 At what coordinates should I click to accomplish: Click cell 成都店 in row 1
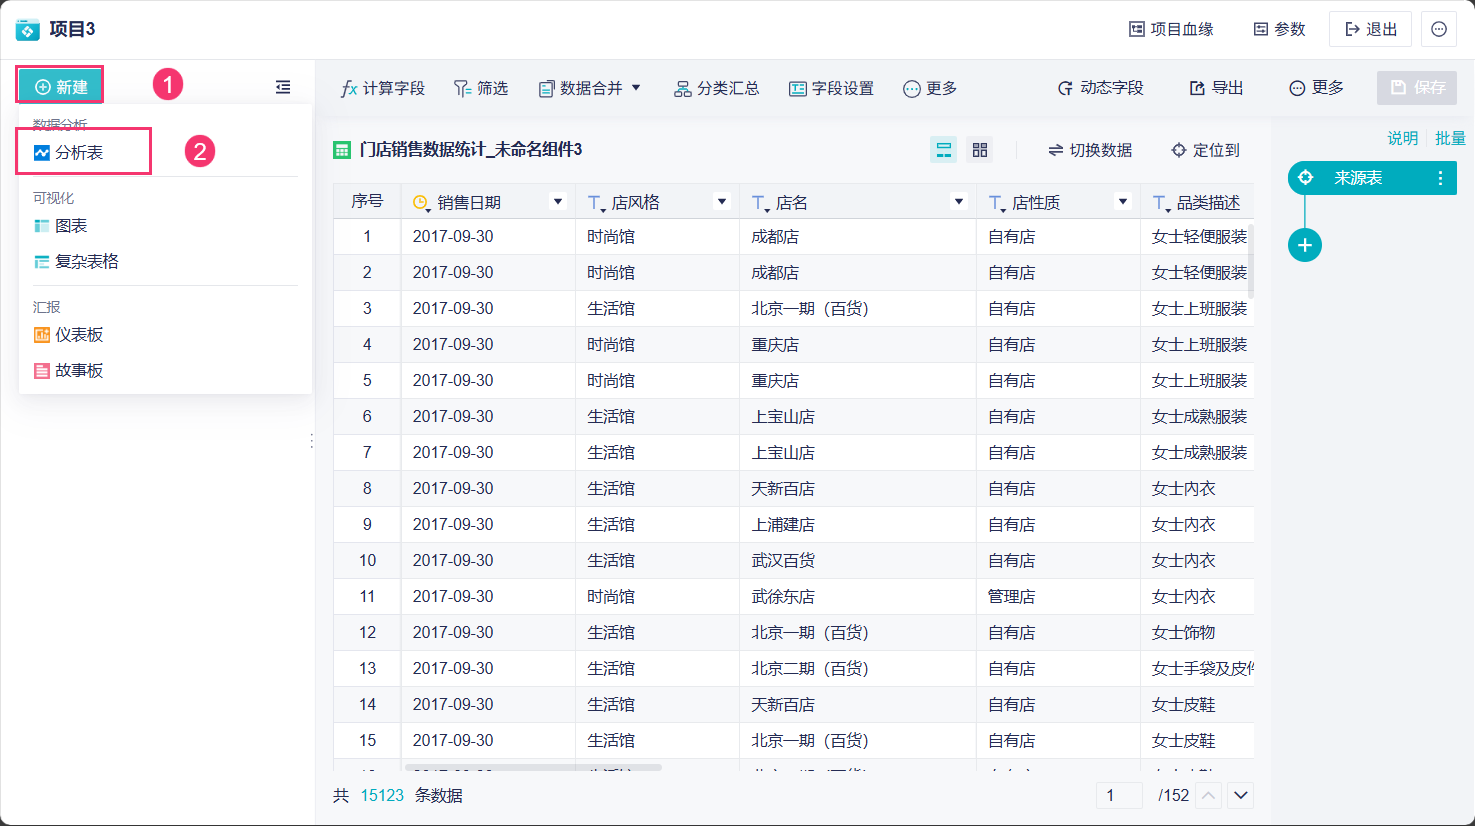tap(775, 237)
